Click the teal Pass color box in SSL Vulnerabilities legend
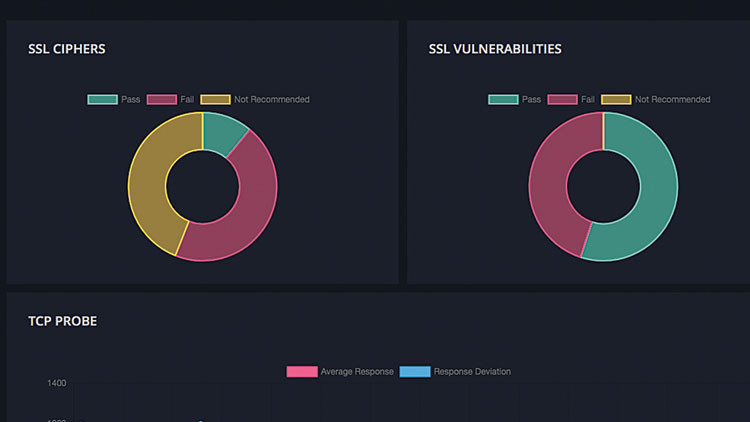This screenshot has width=750, height=422. pyautogui.click(x=503, y=100)
